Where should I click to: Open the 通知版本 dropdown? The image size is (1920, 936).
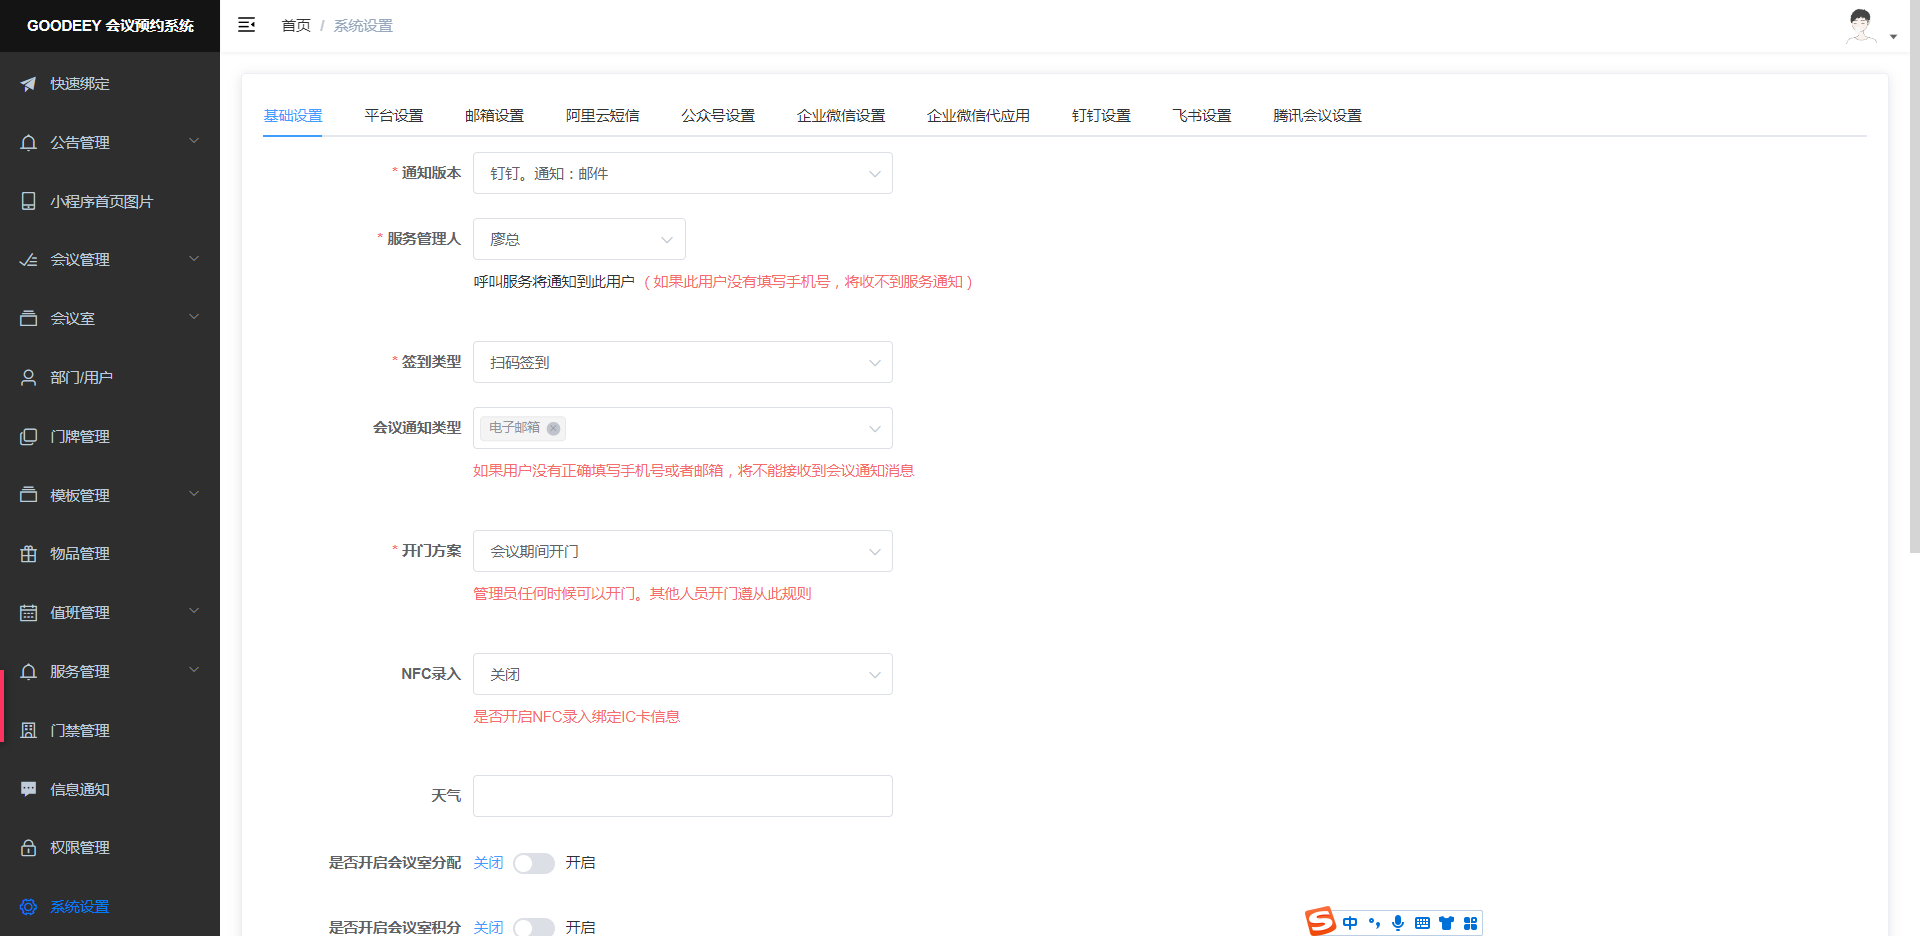click(x=682, y=173)
